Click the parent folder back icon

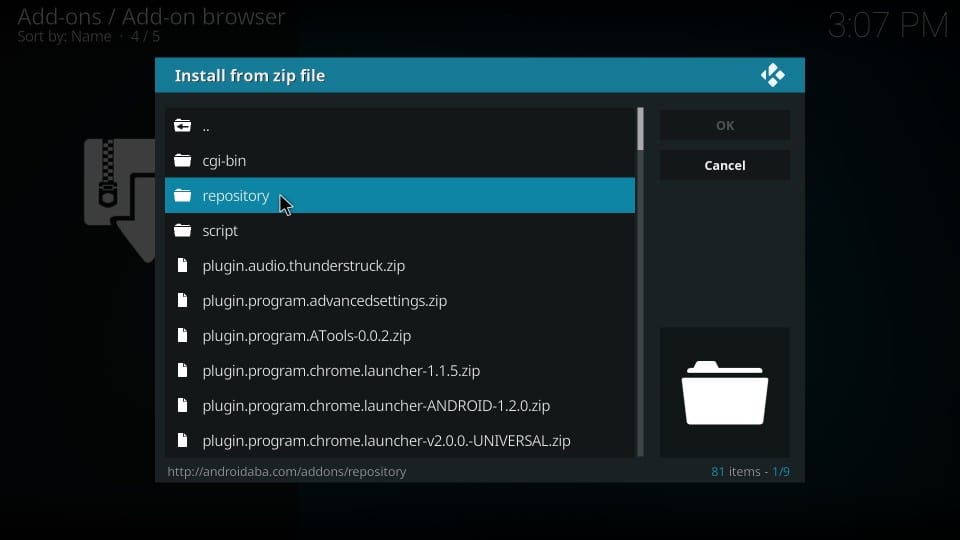pos(182,126)
